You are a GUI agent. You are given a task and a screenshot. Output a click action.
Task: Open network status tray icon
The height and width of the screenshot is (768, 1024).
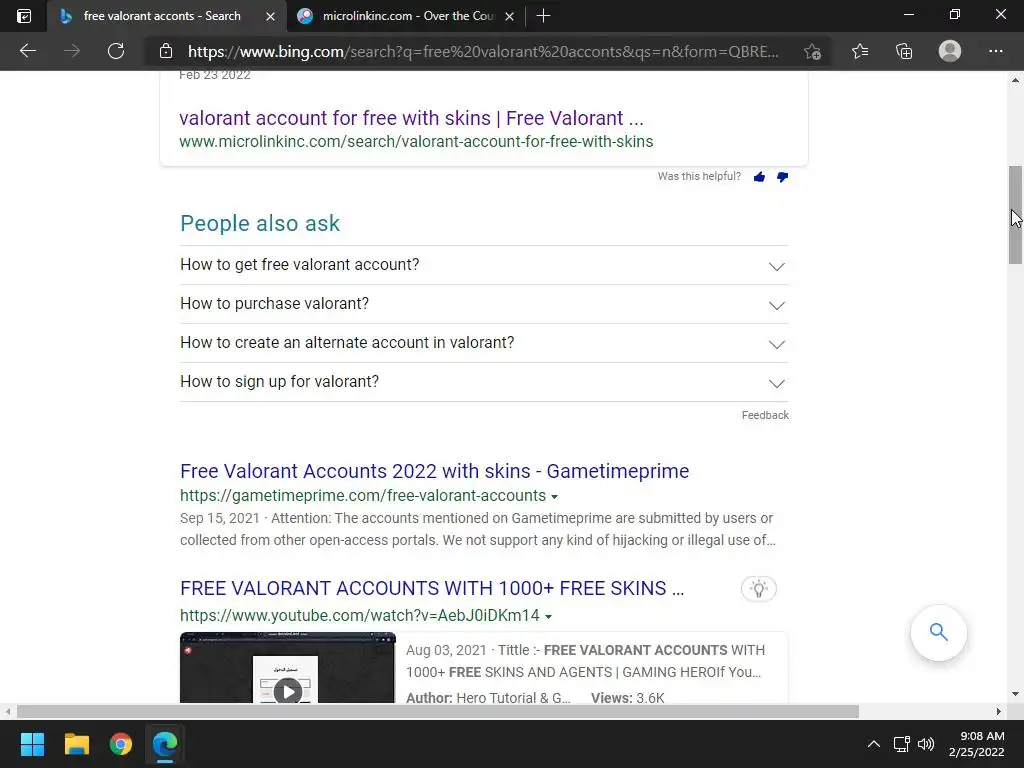pos(902,744)
